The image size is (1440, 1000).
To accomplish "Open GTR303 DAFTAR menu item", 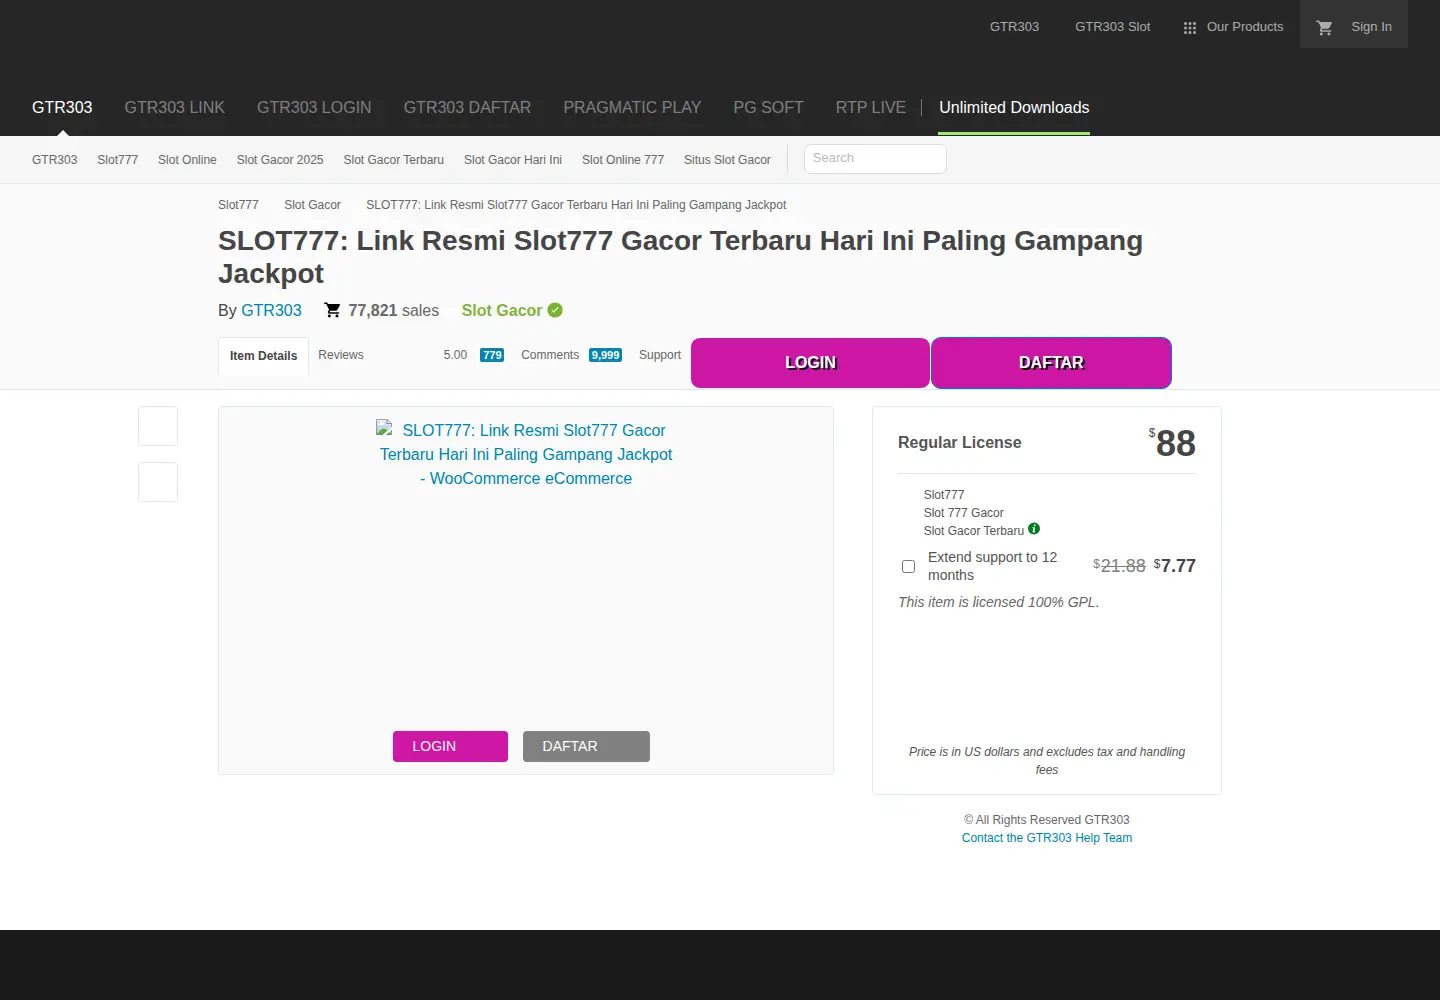I will pyautogui.click(x=467, y=107).
